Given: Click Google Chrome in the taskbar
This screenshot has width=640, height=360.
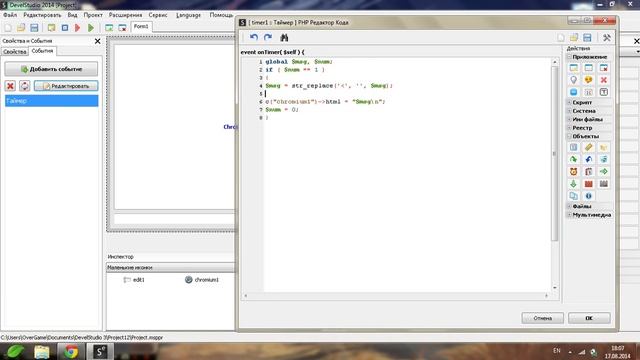Looking at the screenshot, I should (x=71, y=351).
